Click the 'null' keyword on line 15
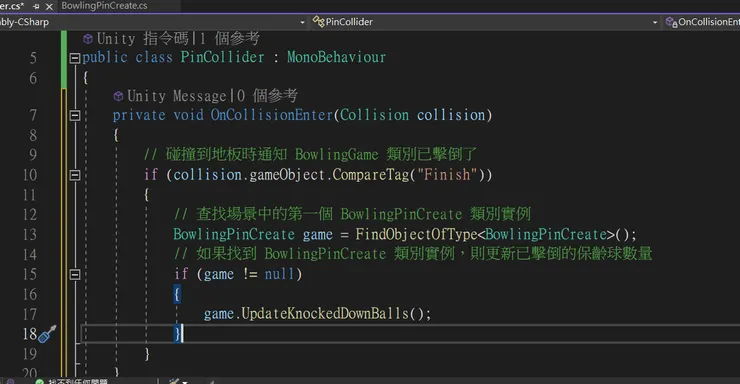The width and height of the screenshot is (740, 384). pos(279,274)
